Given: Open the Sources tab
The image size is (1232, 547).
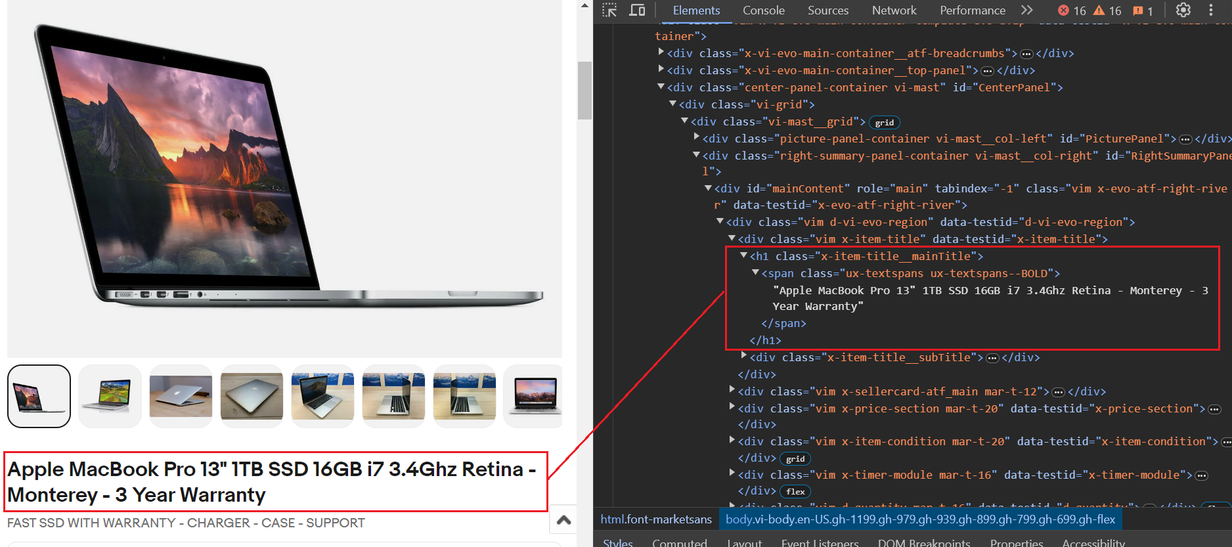Looking at the screenshot, I should click(x=828, y=10).
